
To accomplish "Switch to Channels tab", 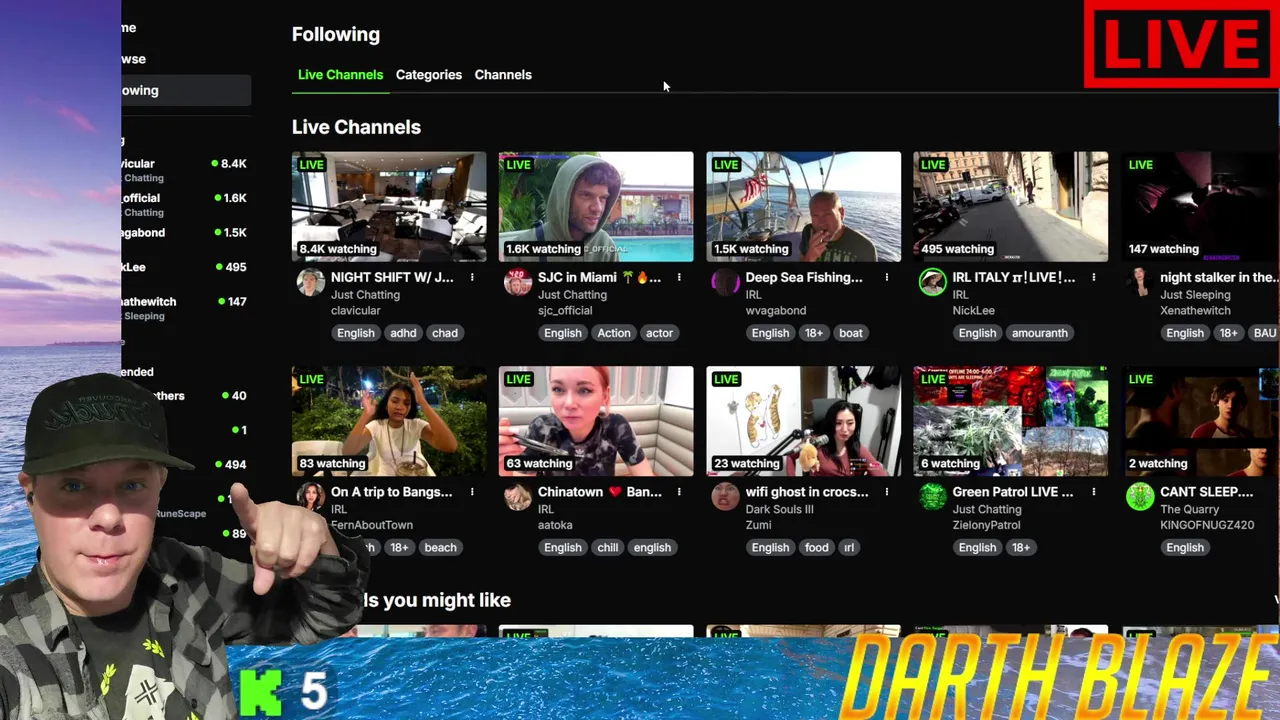I will click(x=503, y=75).
